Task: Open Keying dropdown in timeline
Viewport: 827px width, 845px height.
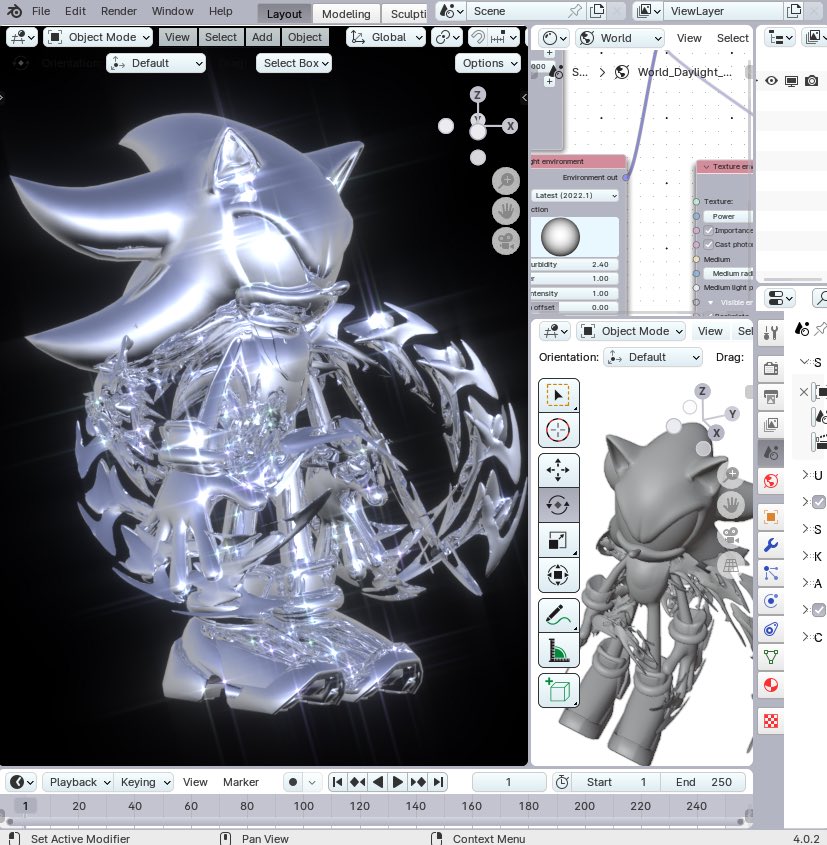Action: click(144, 782)
